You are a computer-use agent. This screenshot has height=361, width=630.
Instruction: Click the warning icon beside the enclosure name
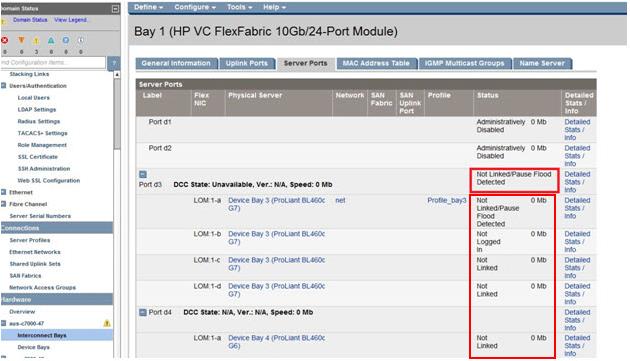click(107, 323)
